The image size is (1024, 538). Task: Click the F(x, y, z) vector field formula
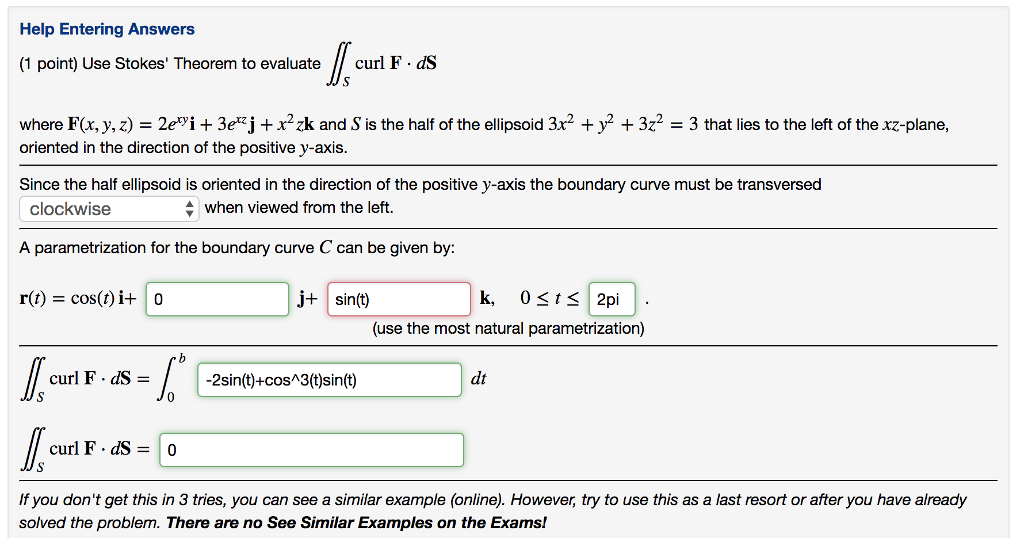191,125
